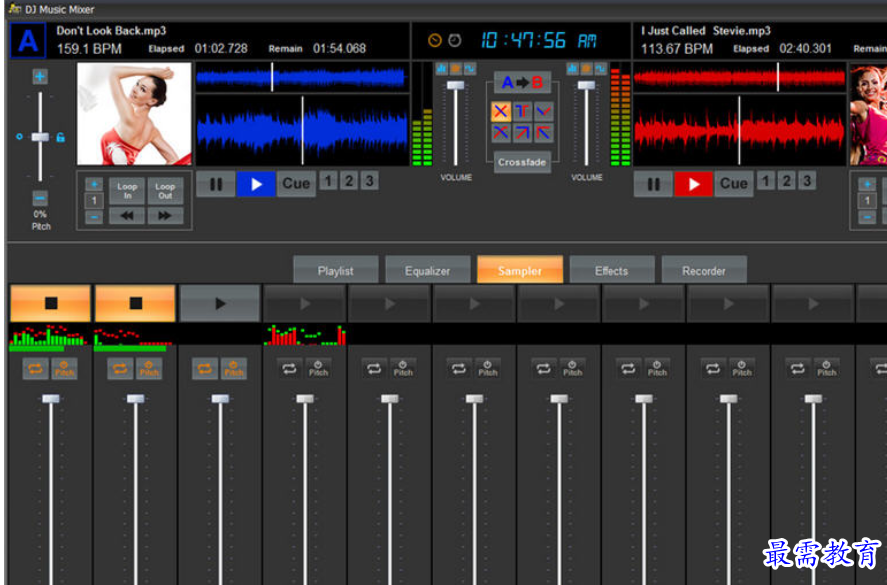The height and width of the screenshot is (585, 887).
Task: Click deck B blue waveform icon
Action: point(601,68)
